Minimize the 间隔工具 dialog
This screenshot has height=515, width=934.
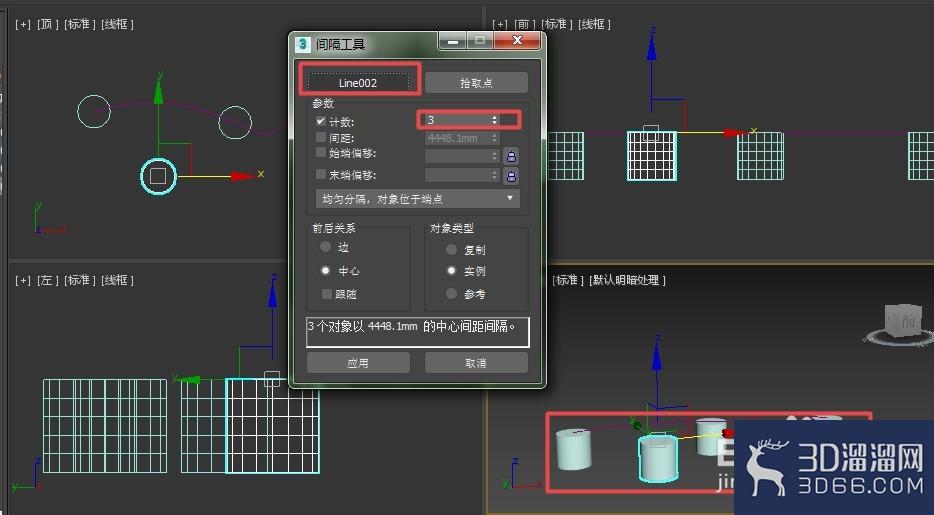pos(453,41)
